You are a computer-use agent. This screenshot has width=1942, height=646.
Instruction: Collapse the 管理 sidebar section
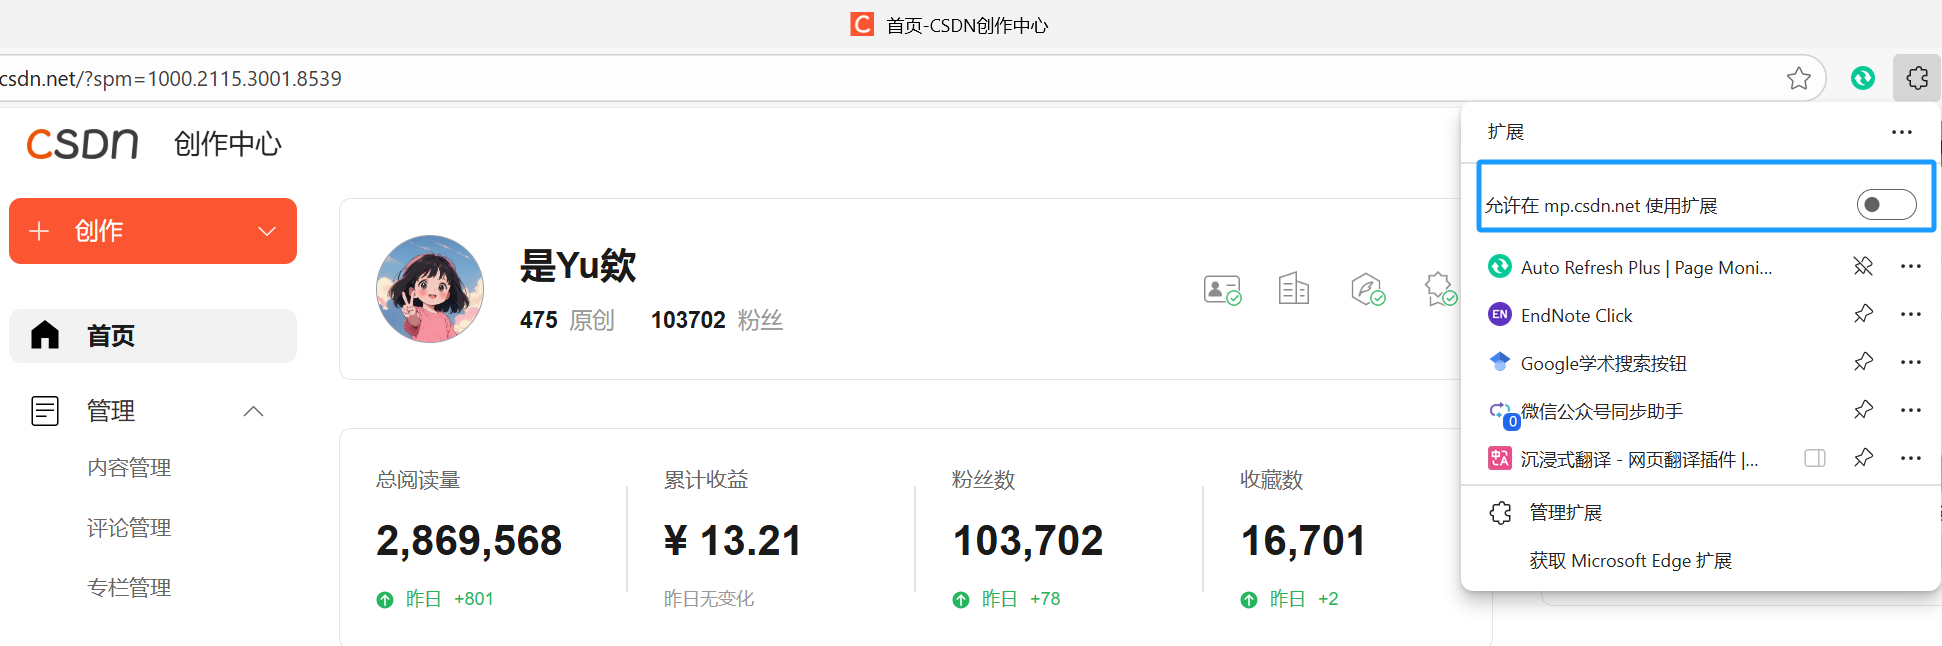(253, 411)
